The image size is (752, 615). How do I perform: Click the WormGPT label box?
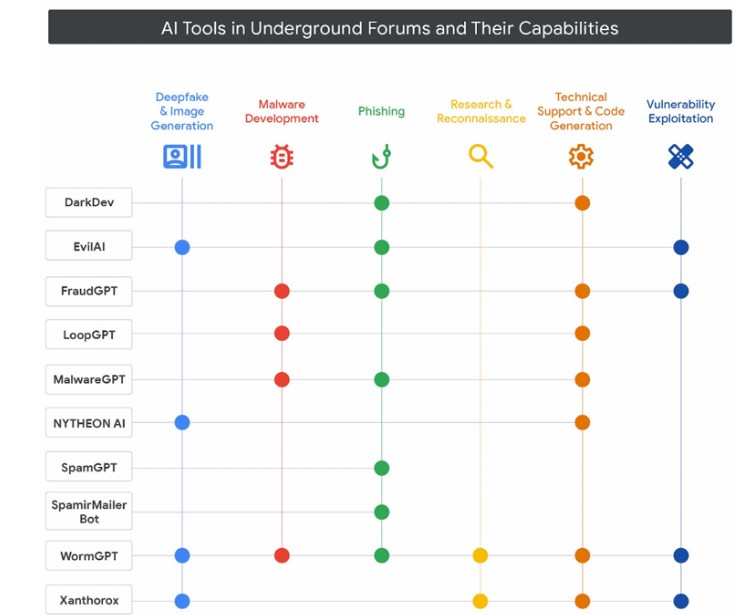(x=89, y=556)
